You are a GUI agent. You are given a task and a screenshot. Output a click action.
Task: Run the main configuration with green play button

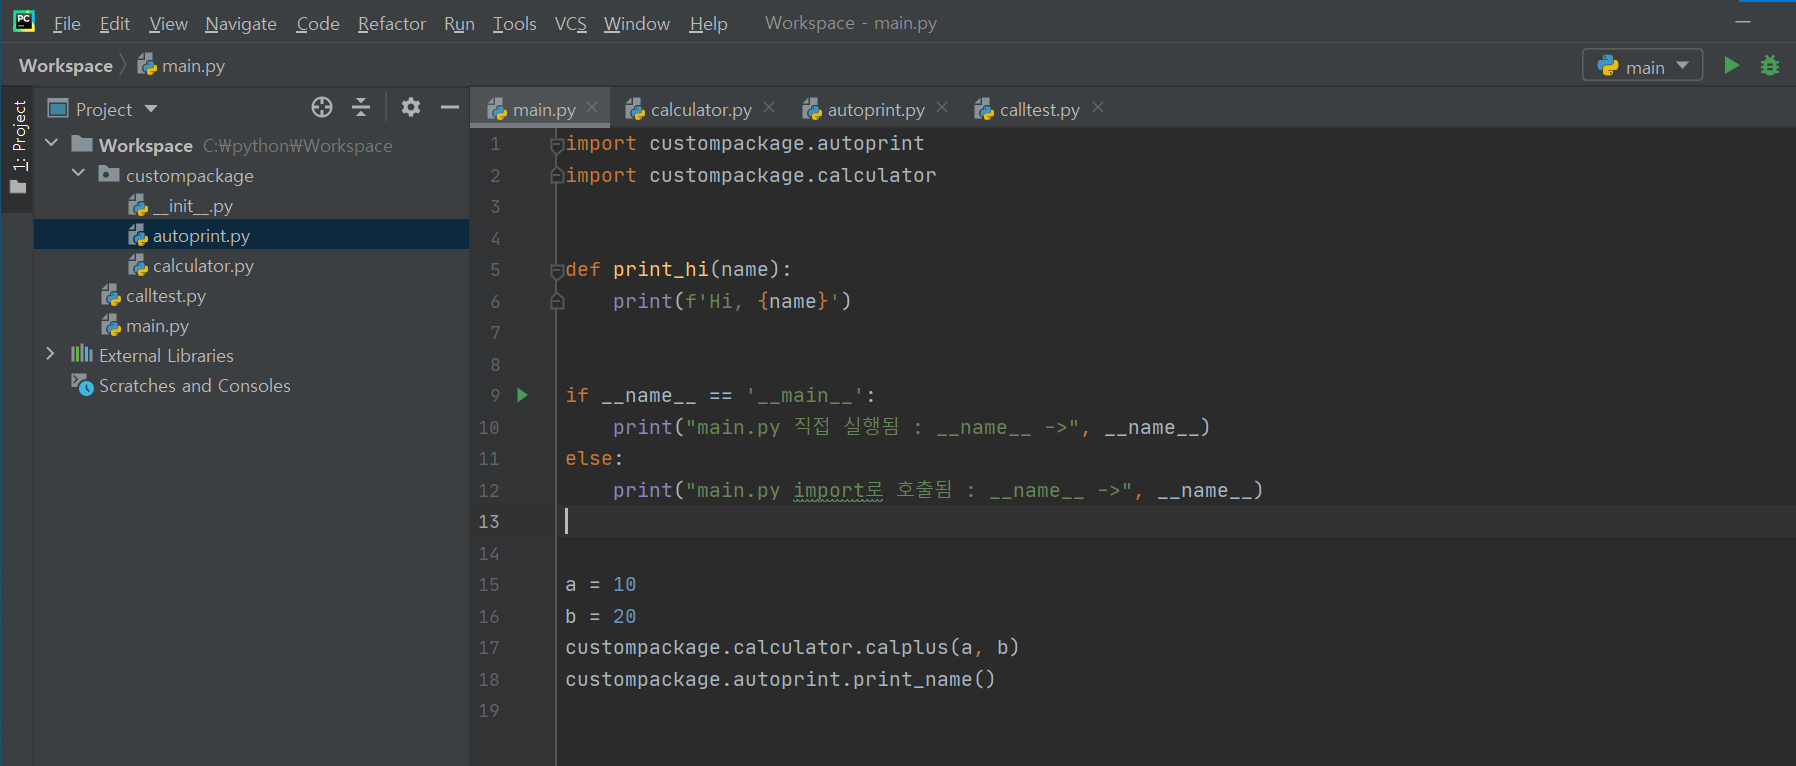coord(1731,66)
